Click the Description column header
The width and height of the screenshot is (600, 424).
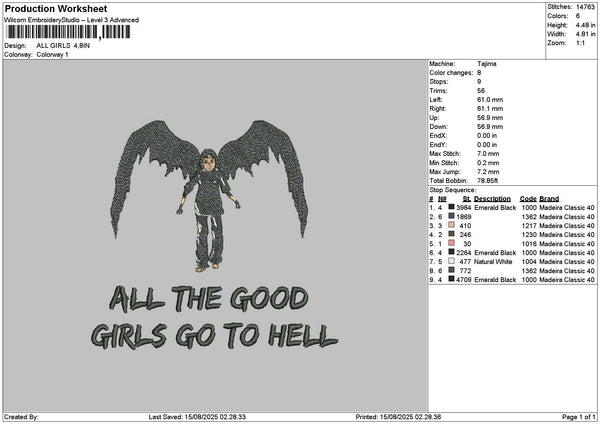coord(492,198)
